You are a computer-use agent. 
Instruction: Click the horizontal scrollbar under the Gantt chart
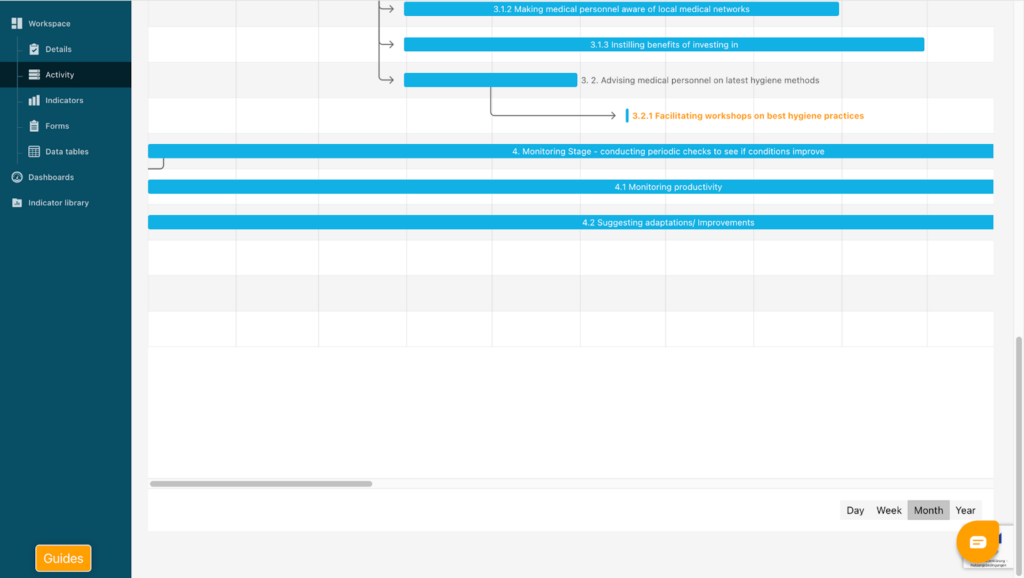click(x=261, y=484)
